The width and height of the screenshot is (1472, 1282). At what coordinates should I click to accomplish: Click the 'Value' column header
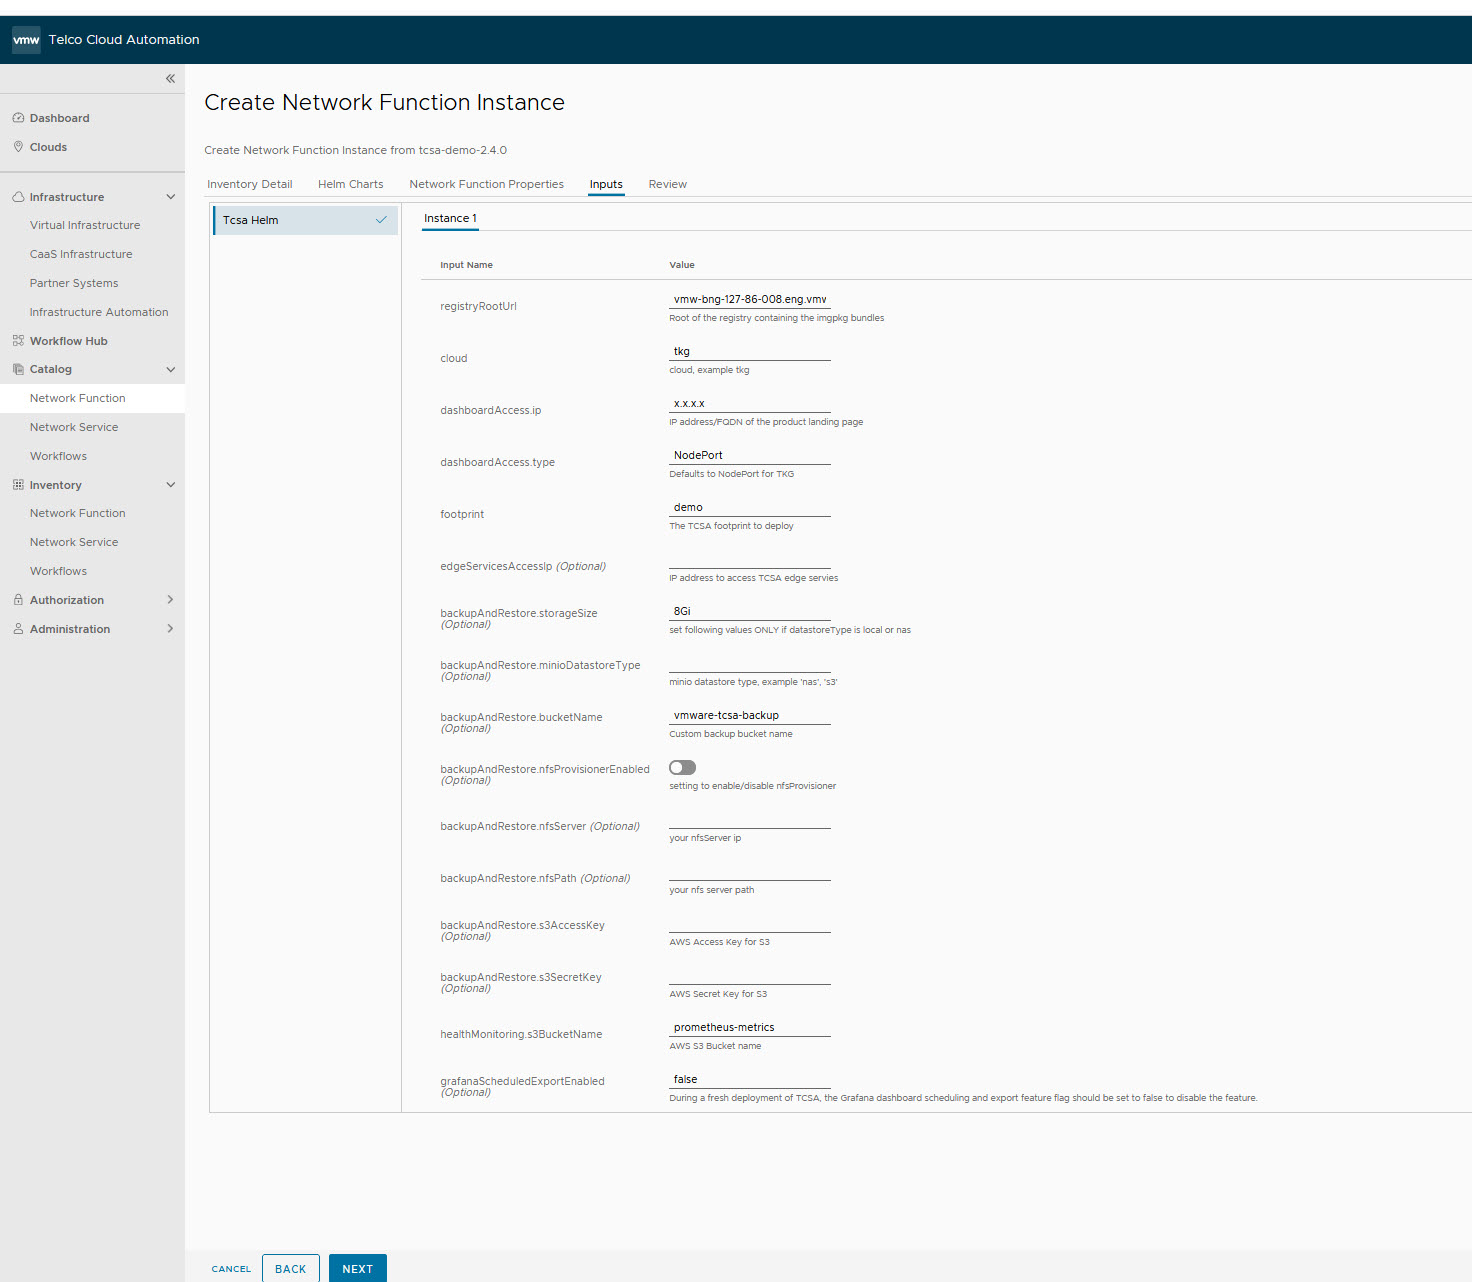[682, 265]
